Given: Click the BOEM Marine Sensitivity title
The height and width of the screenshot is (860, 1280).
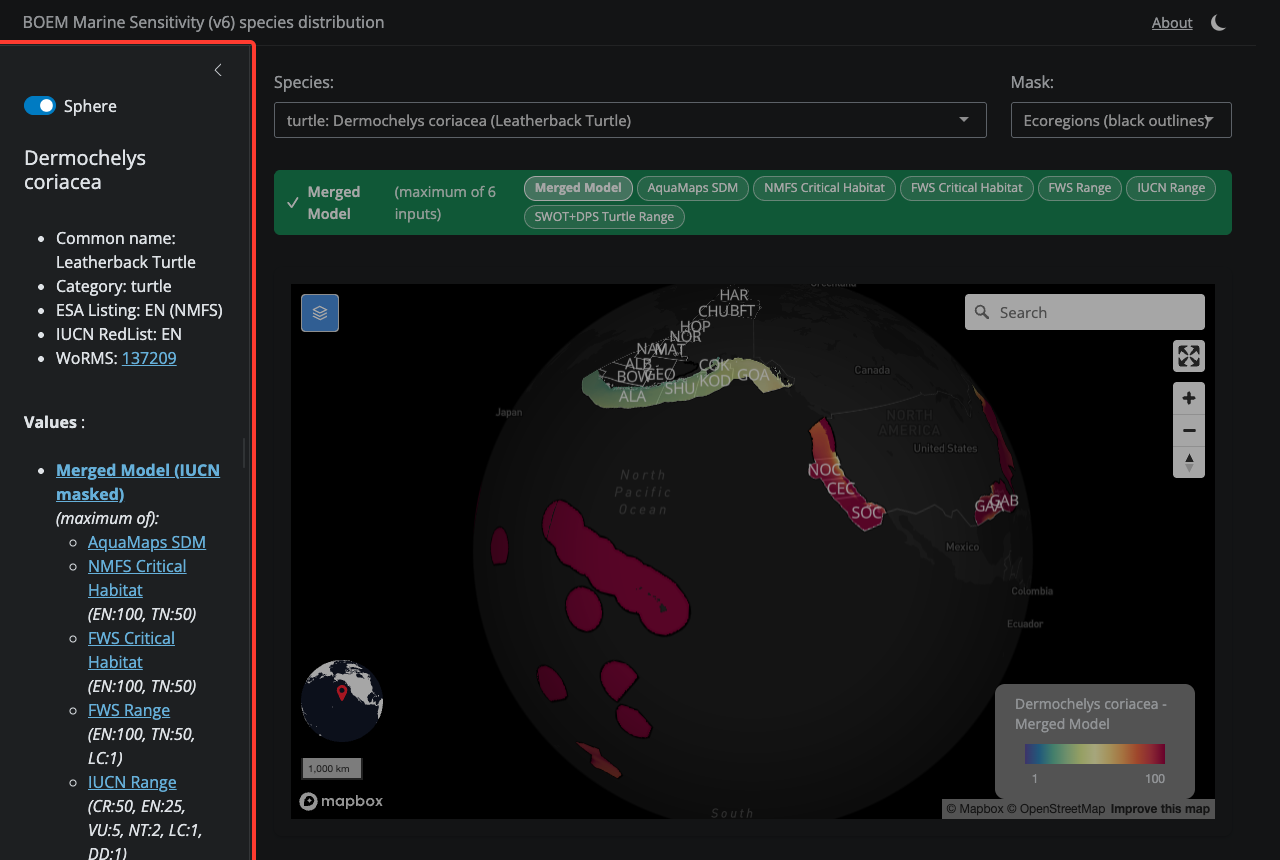Looking at the screenshot, I should tap(203, 22).
